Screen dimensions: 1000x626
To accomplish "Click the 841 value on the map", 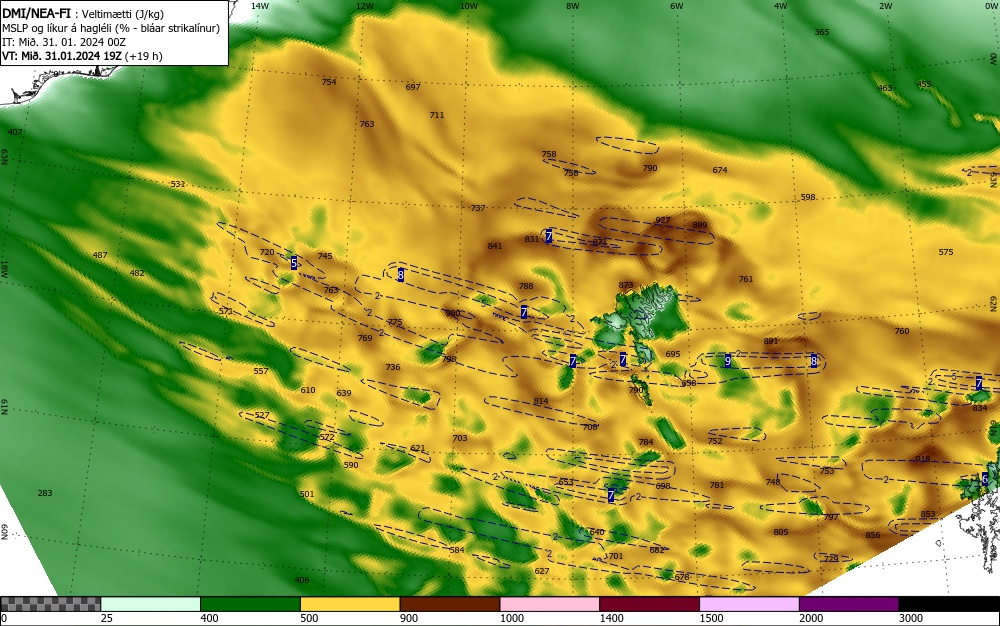I will click(494, 246).
